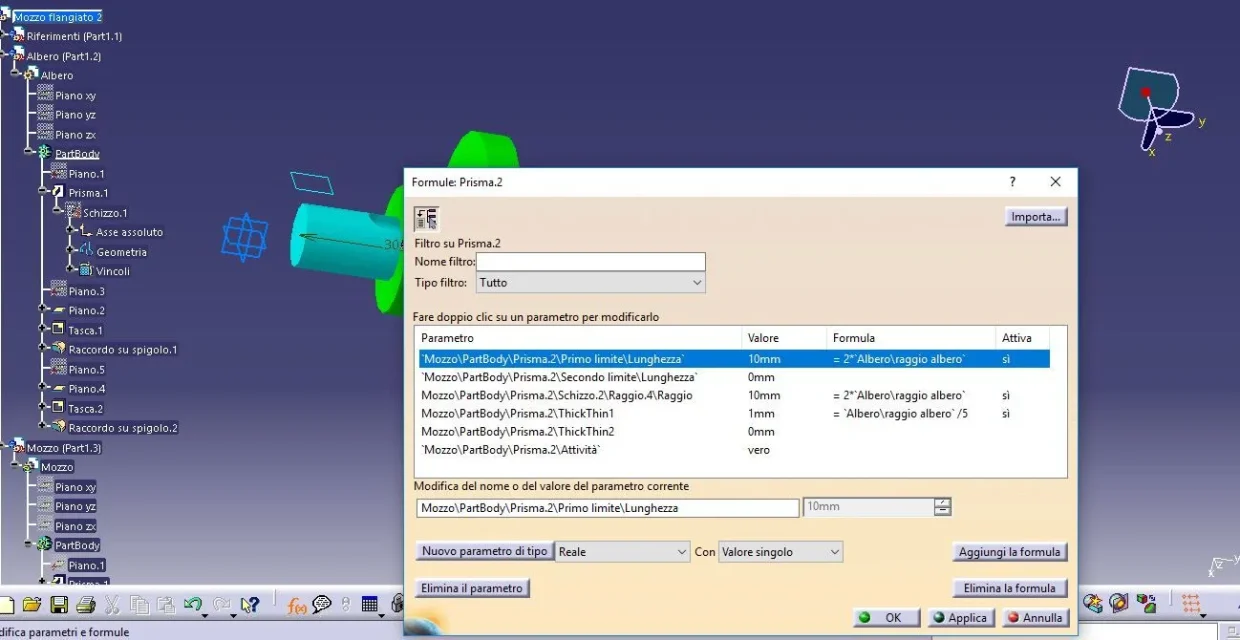1240x640 pixels.
Task: Expand the Geometria node in tree
Action: click(73, 252)
